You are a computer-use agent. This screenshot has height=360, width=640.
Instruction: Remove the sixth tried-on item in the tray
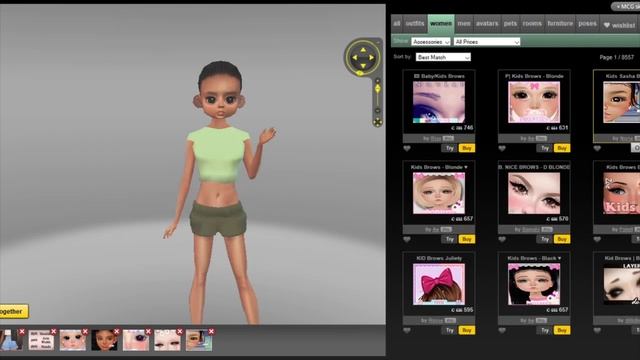(180, 332)
